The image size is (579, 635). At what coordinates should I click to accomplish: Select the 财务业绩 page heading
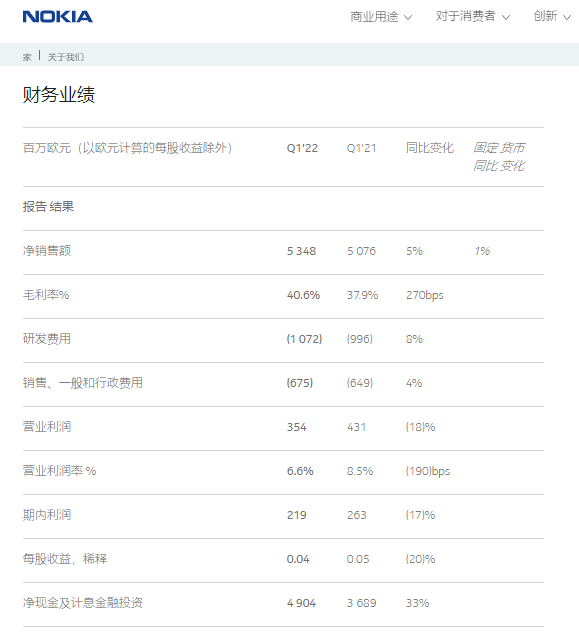[59, 95]
